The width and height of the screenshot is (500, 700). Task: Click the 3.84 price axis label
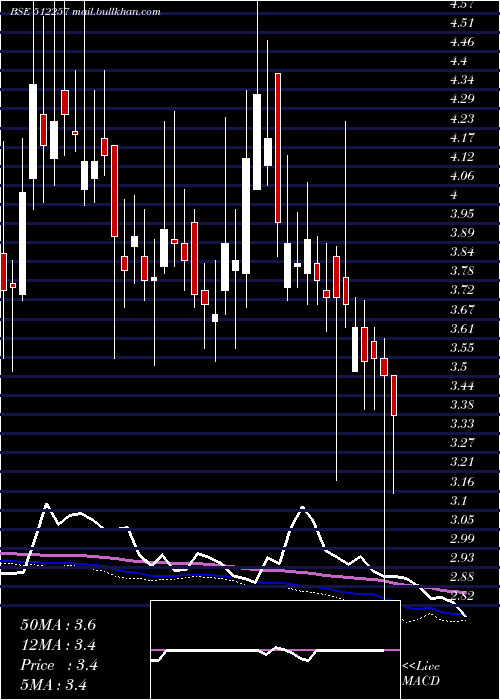pos(462,252)
